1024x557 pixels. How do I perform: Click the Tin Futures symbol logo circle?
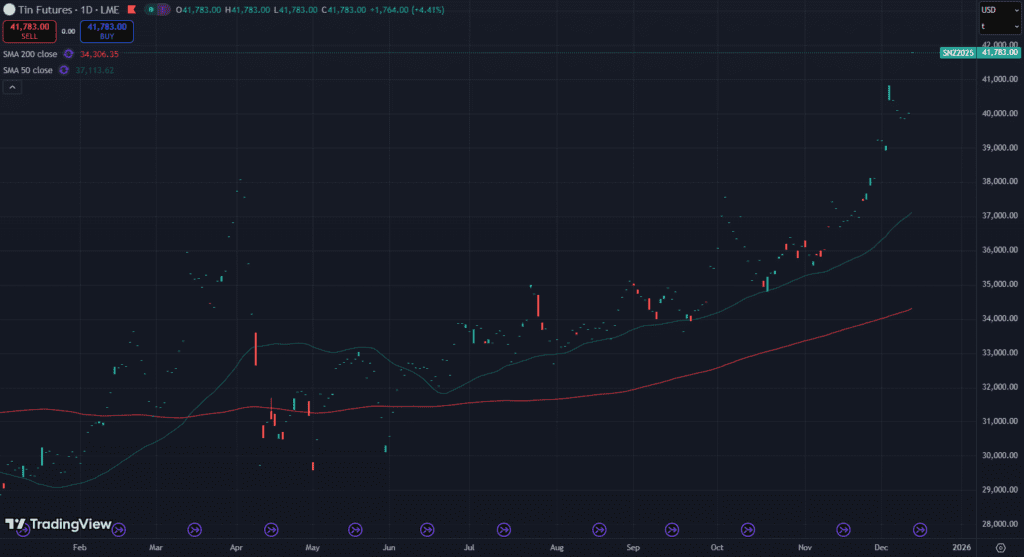(x=9, y=10)
